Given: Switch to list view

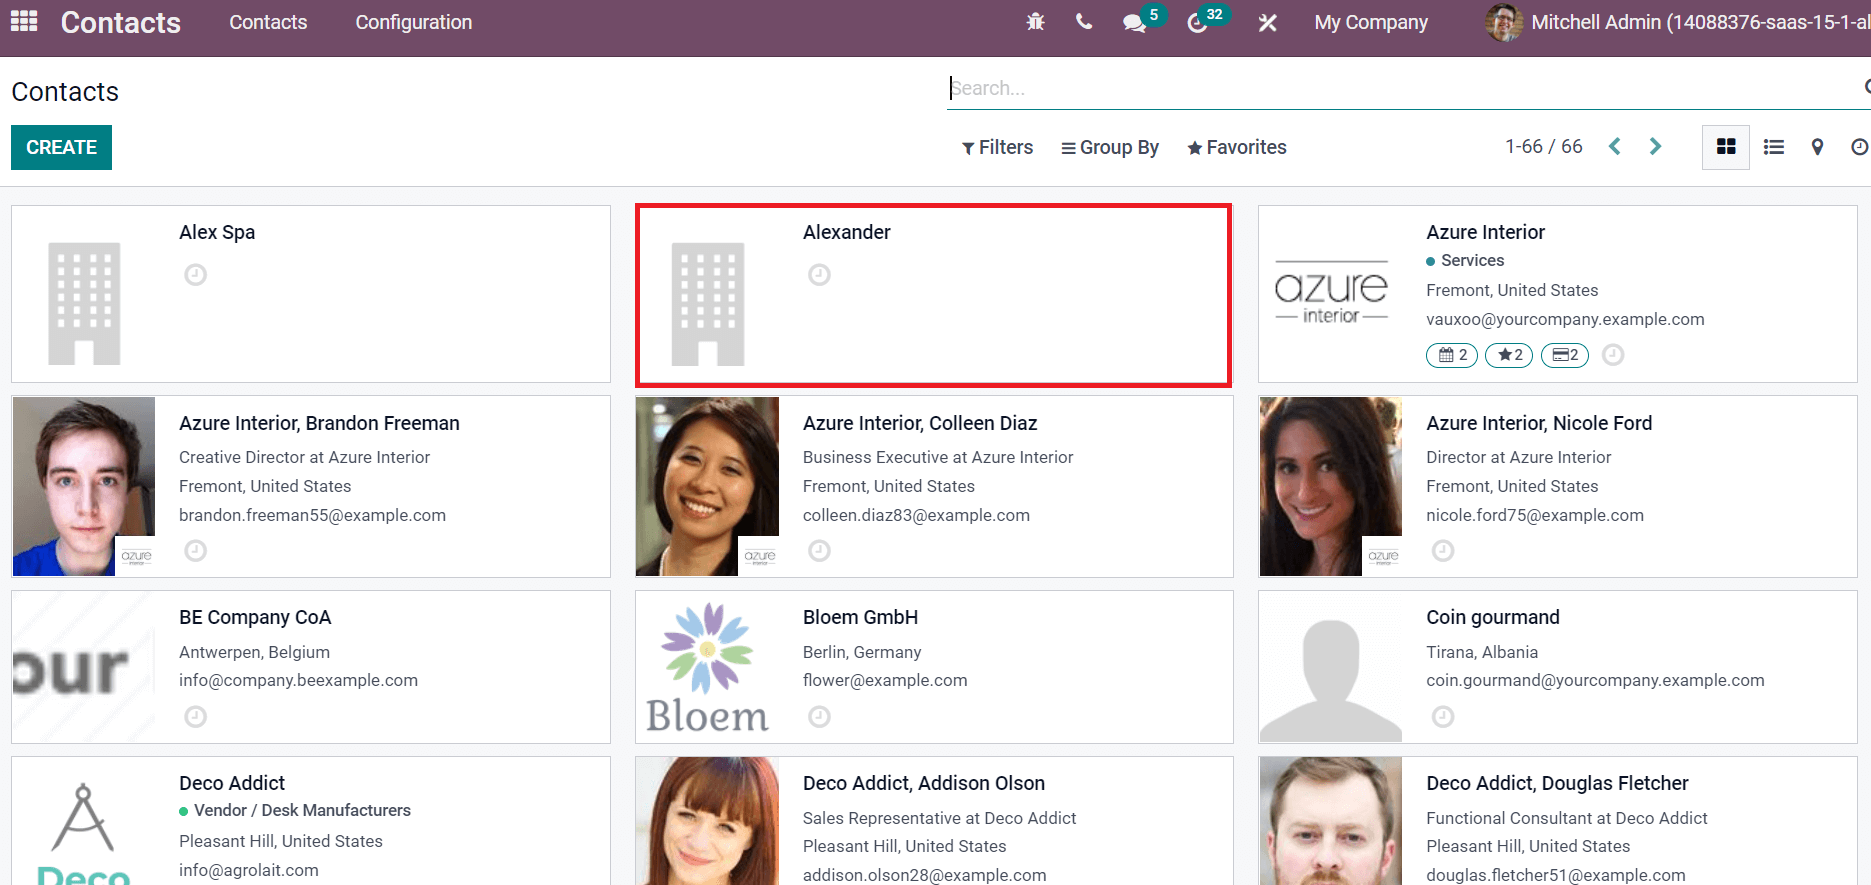Looking at the screenshot, I should (x=1774, y=147).
